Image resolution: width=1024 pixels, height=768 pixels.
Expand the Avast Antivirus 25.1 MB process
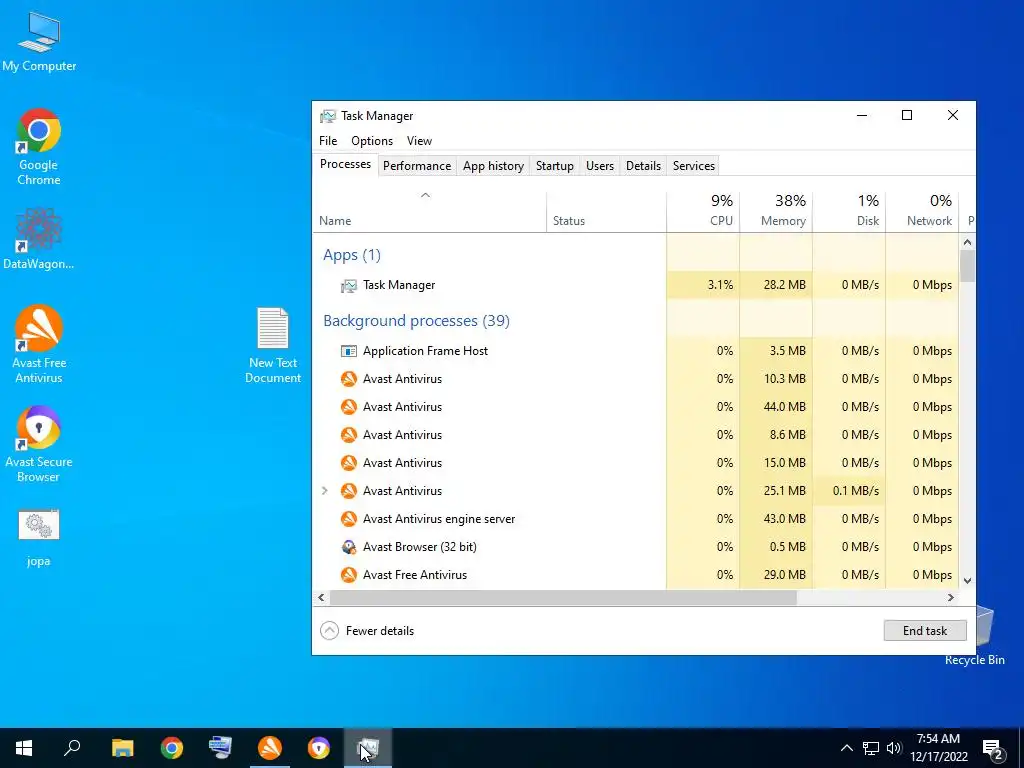[x=325, y=491]
